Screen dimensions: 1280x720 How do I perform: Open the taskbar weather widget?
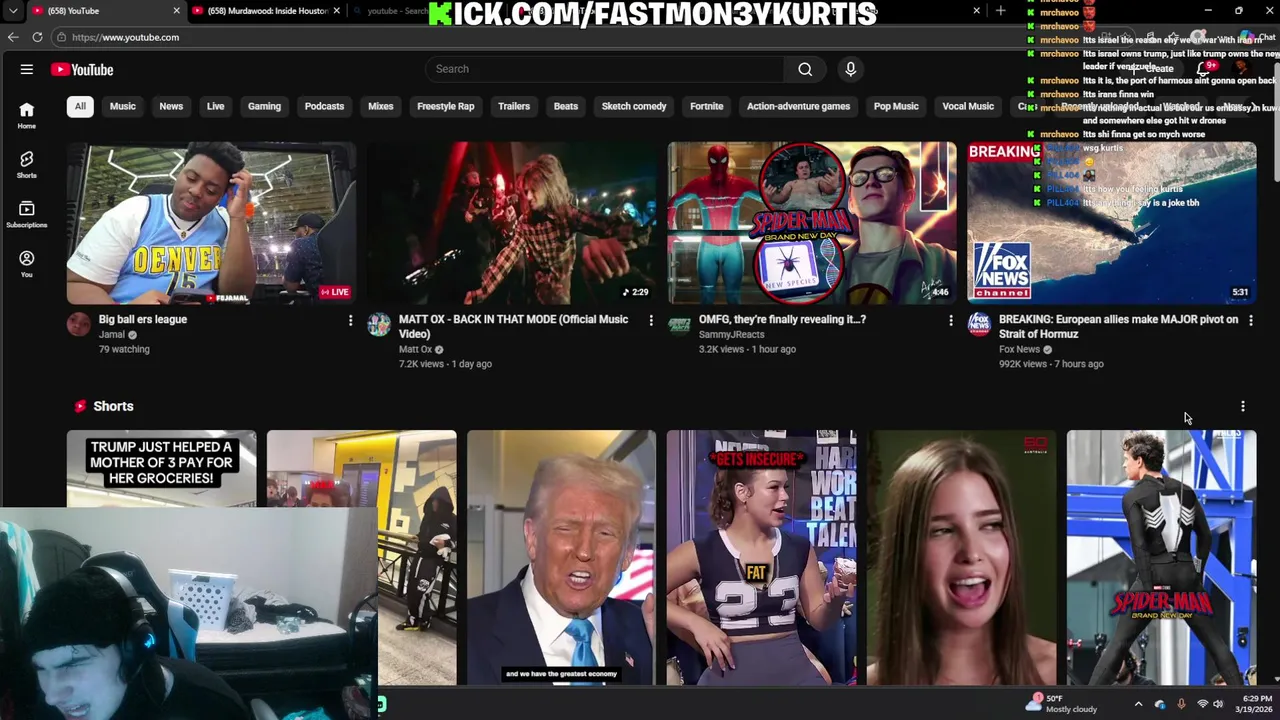coord(1062,703)
